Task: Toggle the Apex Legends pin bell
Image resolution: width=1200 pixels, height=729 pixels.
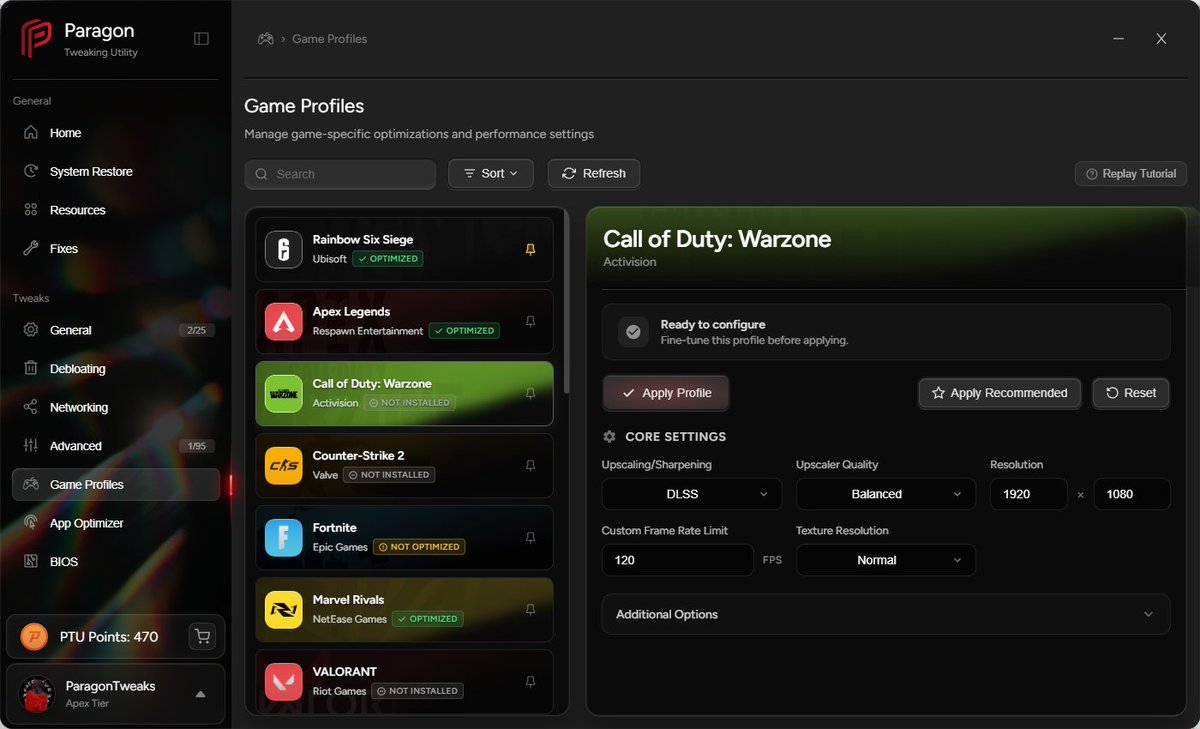Action: point(531,321)
